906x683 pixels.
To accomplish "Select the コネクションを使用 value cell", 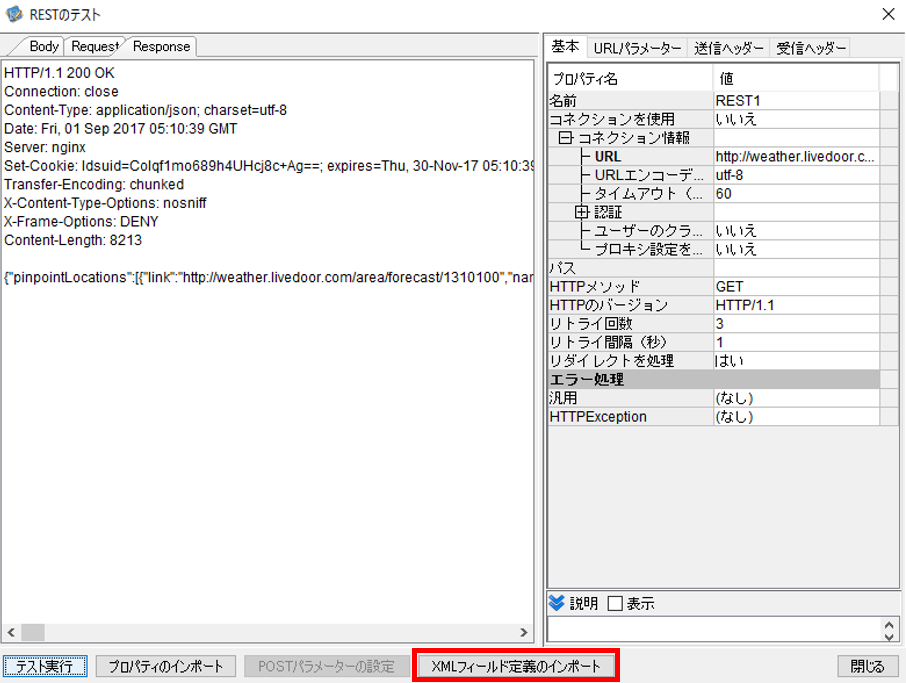I will [796, 119].
